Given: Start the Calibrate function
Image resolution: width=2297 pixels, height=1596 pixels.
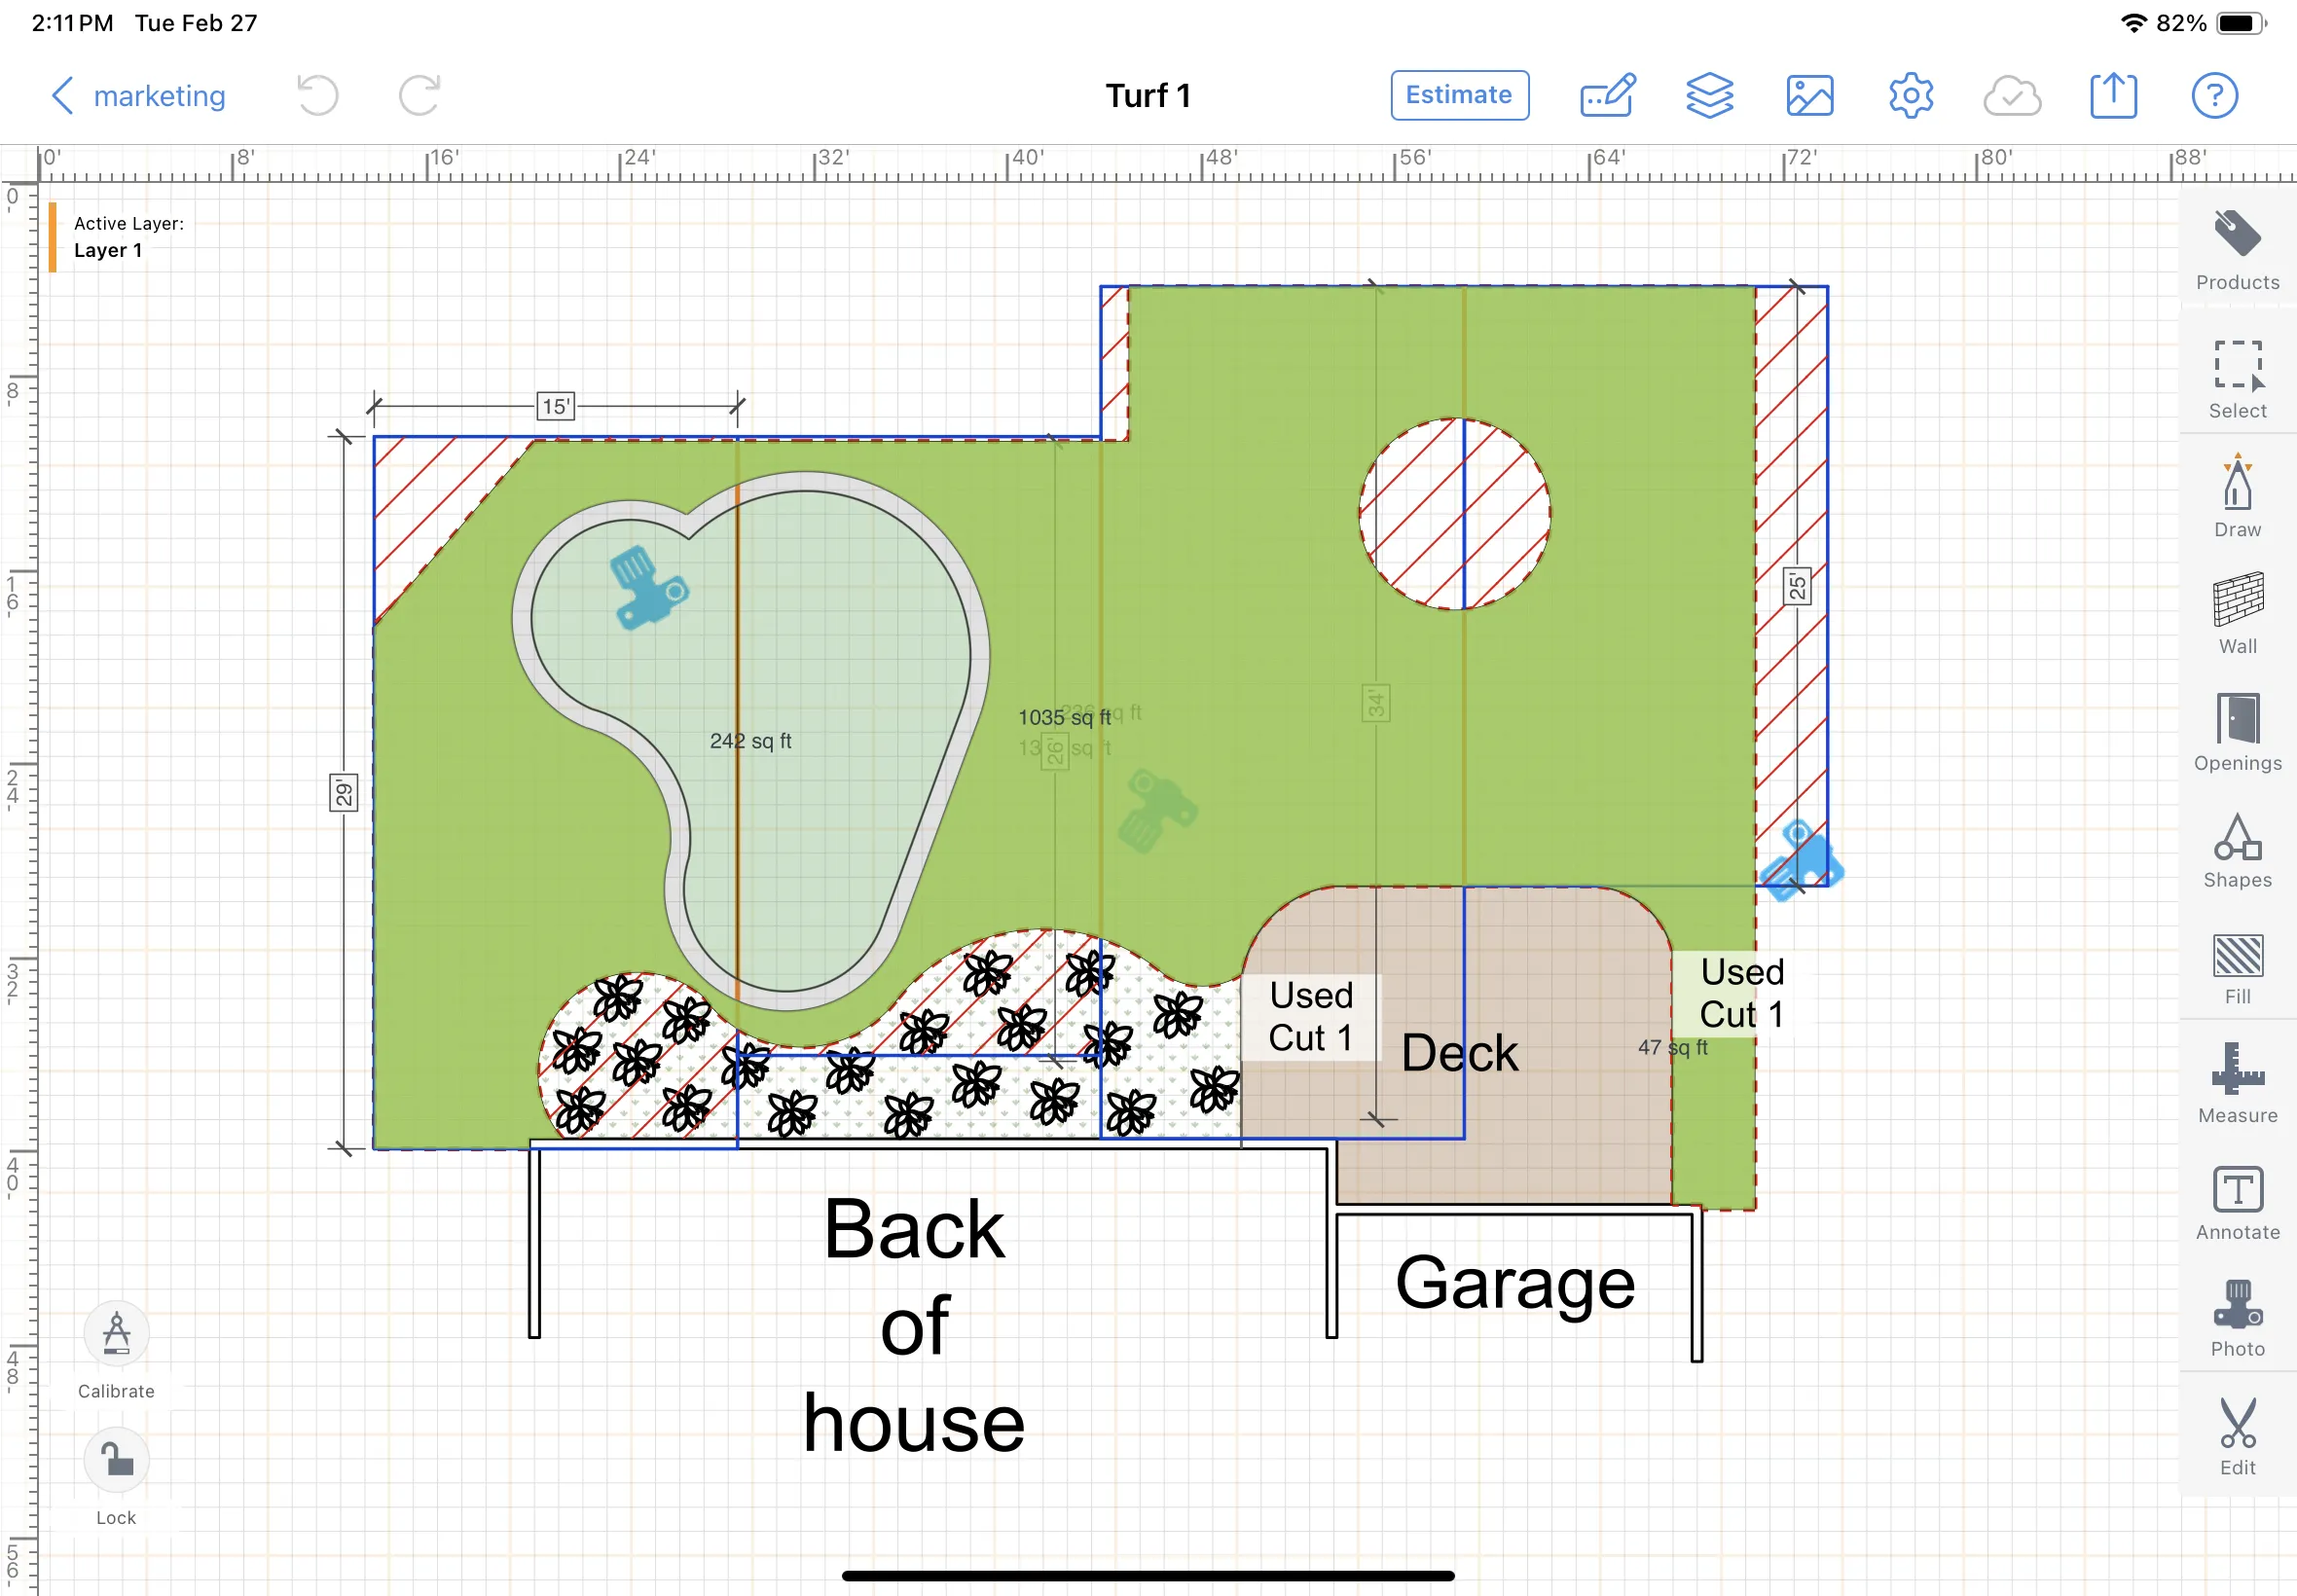Looking at the screenshot, I should (115, 1333).
